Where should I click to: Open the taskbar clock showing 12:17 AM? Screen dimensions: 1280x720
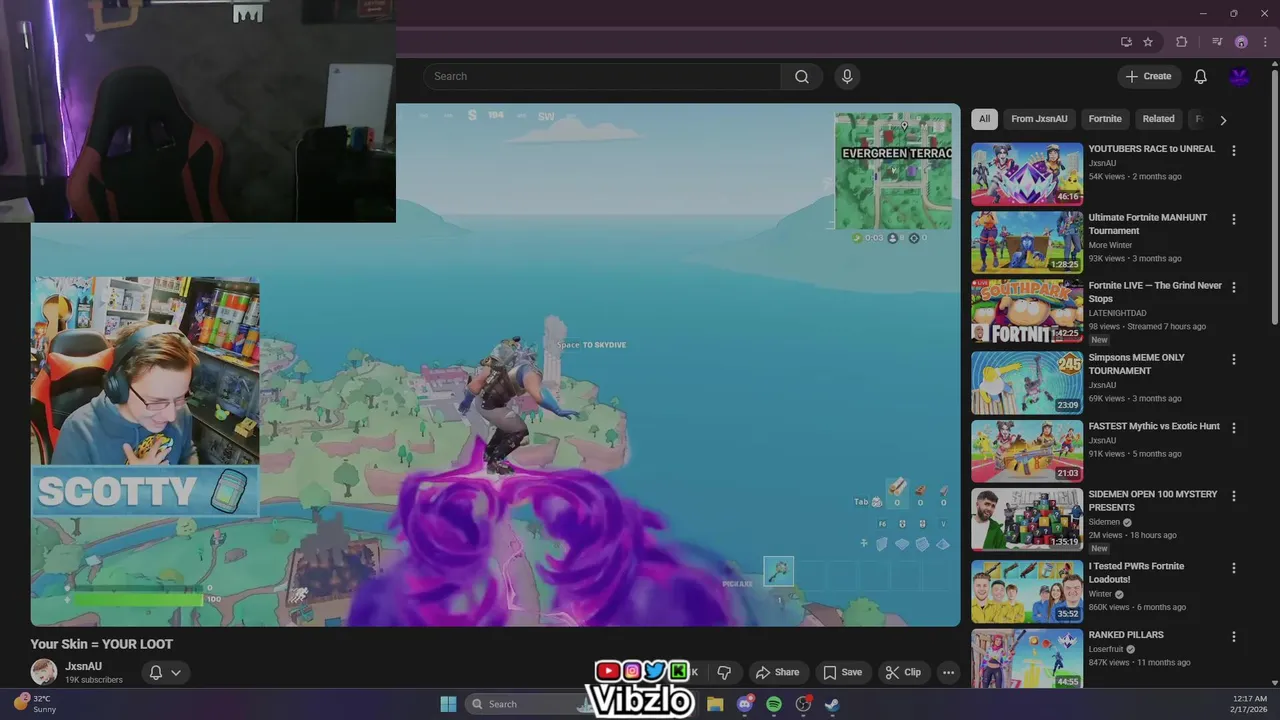pyautogui.click(x=1249, y=703)
